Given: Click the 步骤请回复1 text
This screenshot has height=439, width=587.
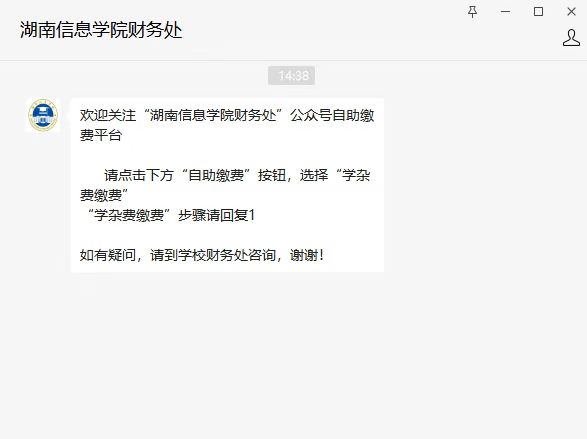Looking at the screenshot, I should coord(216,215).
